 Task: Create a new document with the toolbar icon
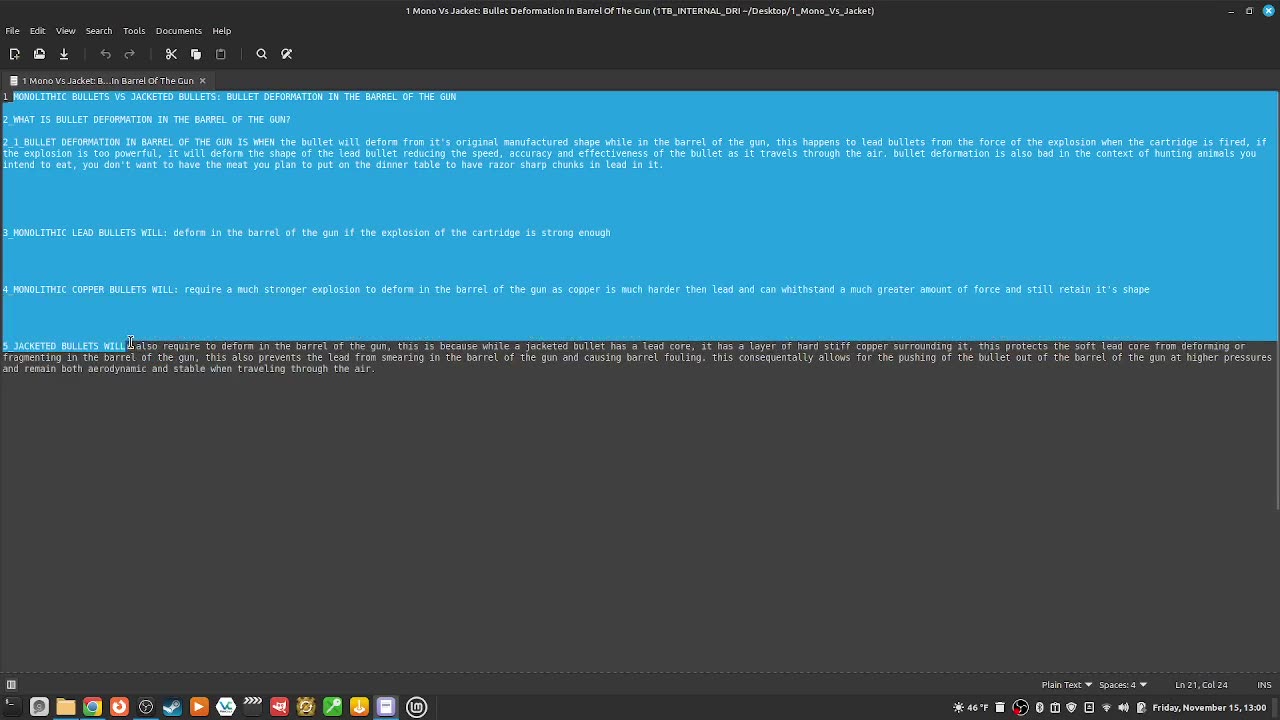click(15, 54)
